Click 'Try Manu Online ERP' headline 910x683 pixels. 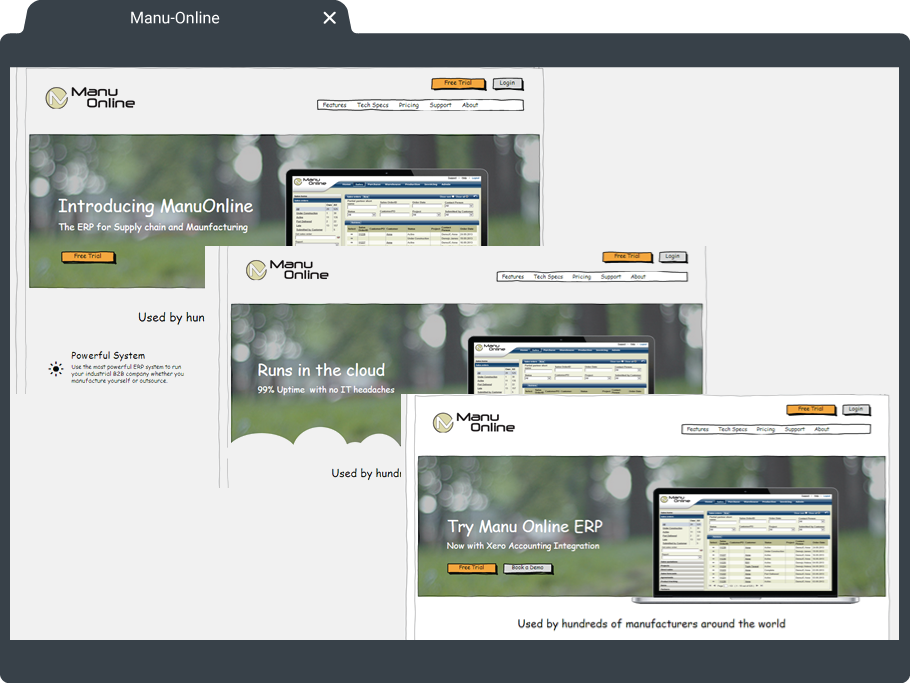tap(525, 526)
